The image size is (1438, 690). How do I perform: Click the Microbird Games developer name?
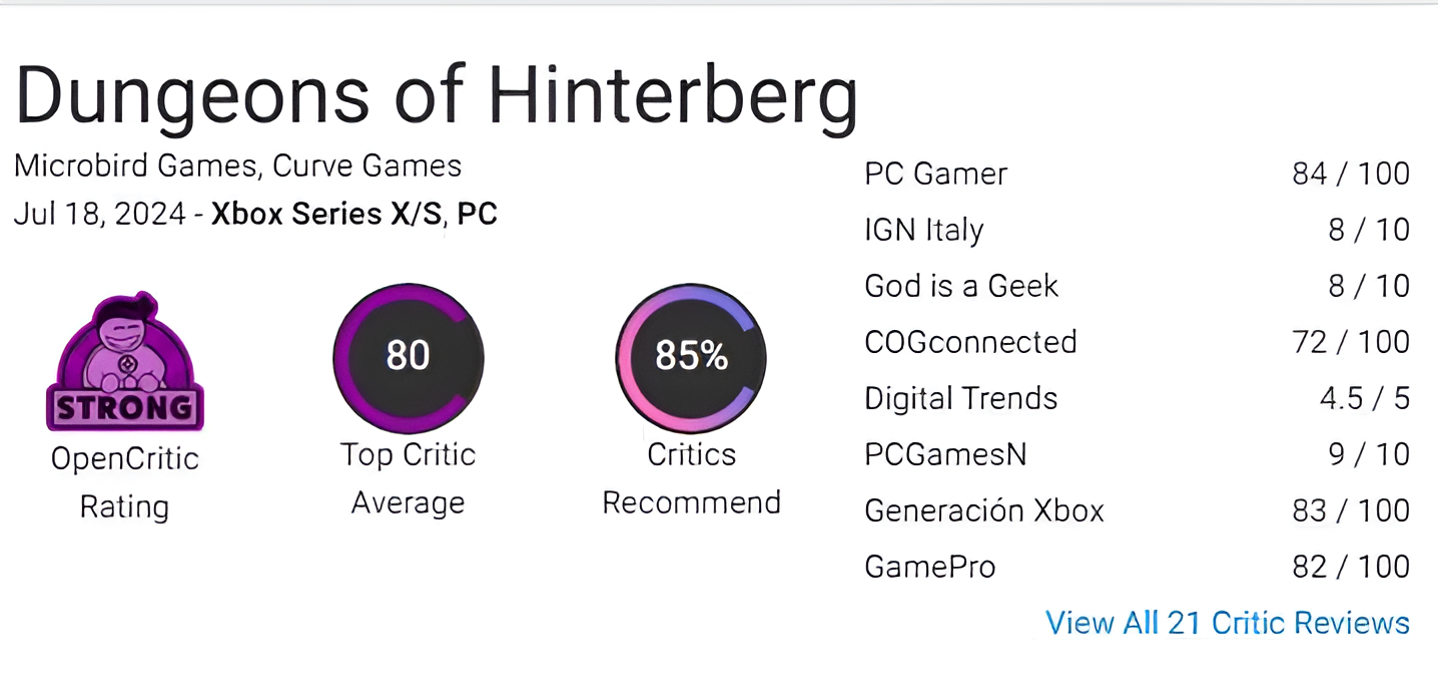click(138, 166)
